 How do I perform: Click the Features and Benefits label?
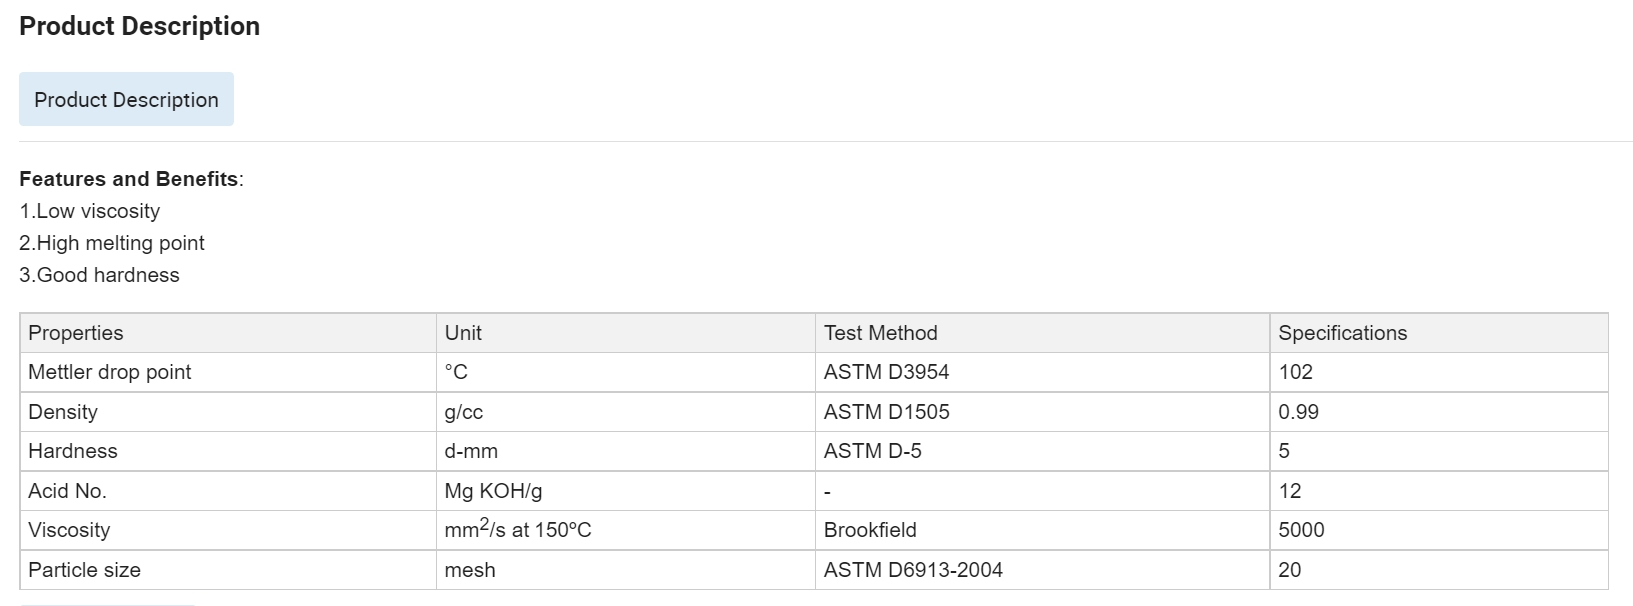[129, 179]
